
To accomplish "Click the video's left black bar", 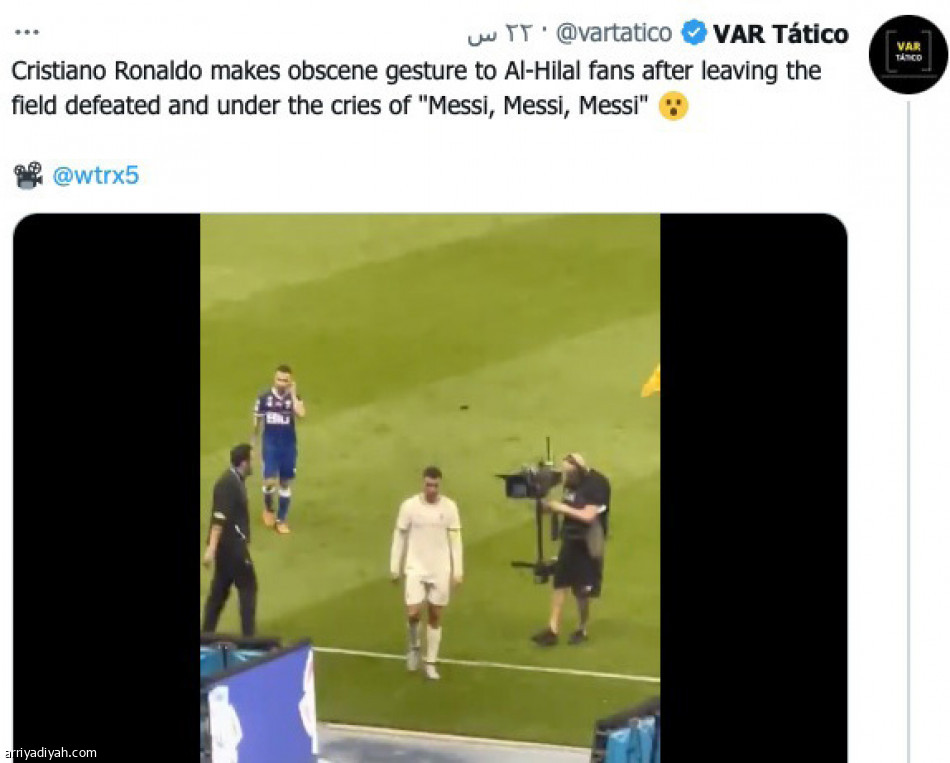I will 106,480.
